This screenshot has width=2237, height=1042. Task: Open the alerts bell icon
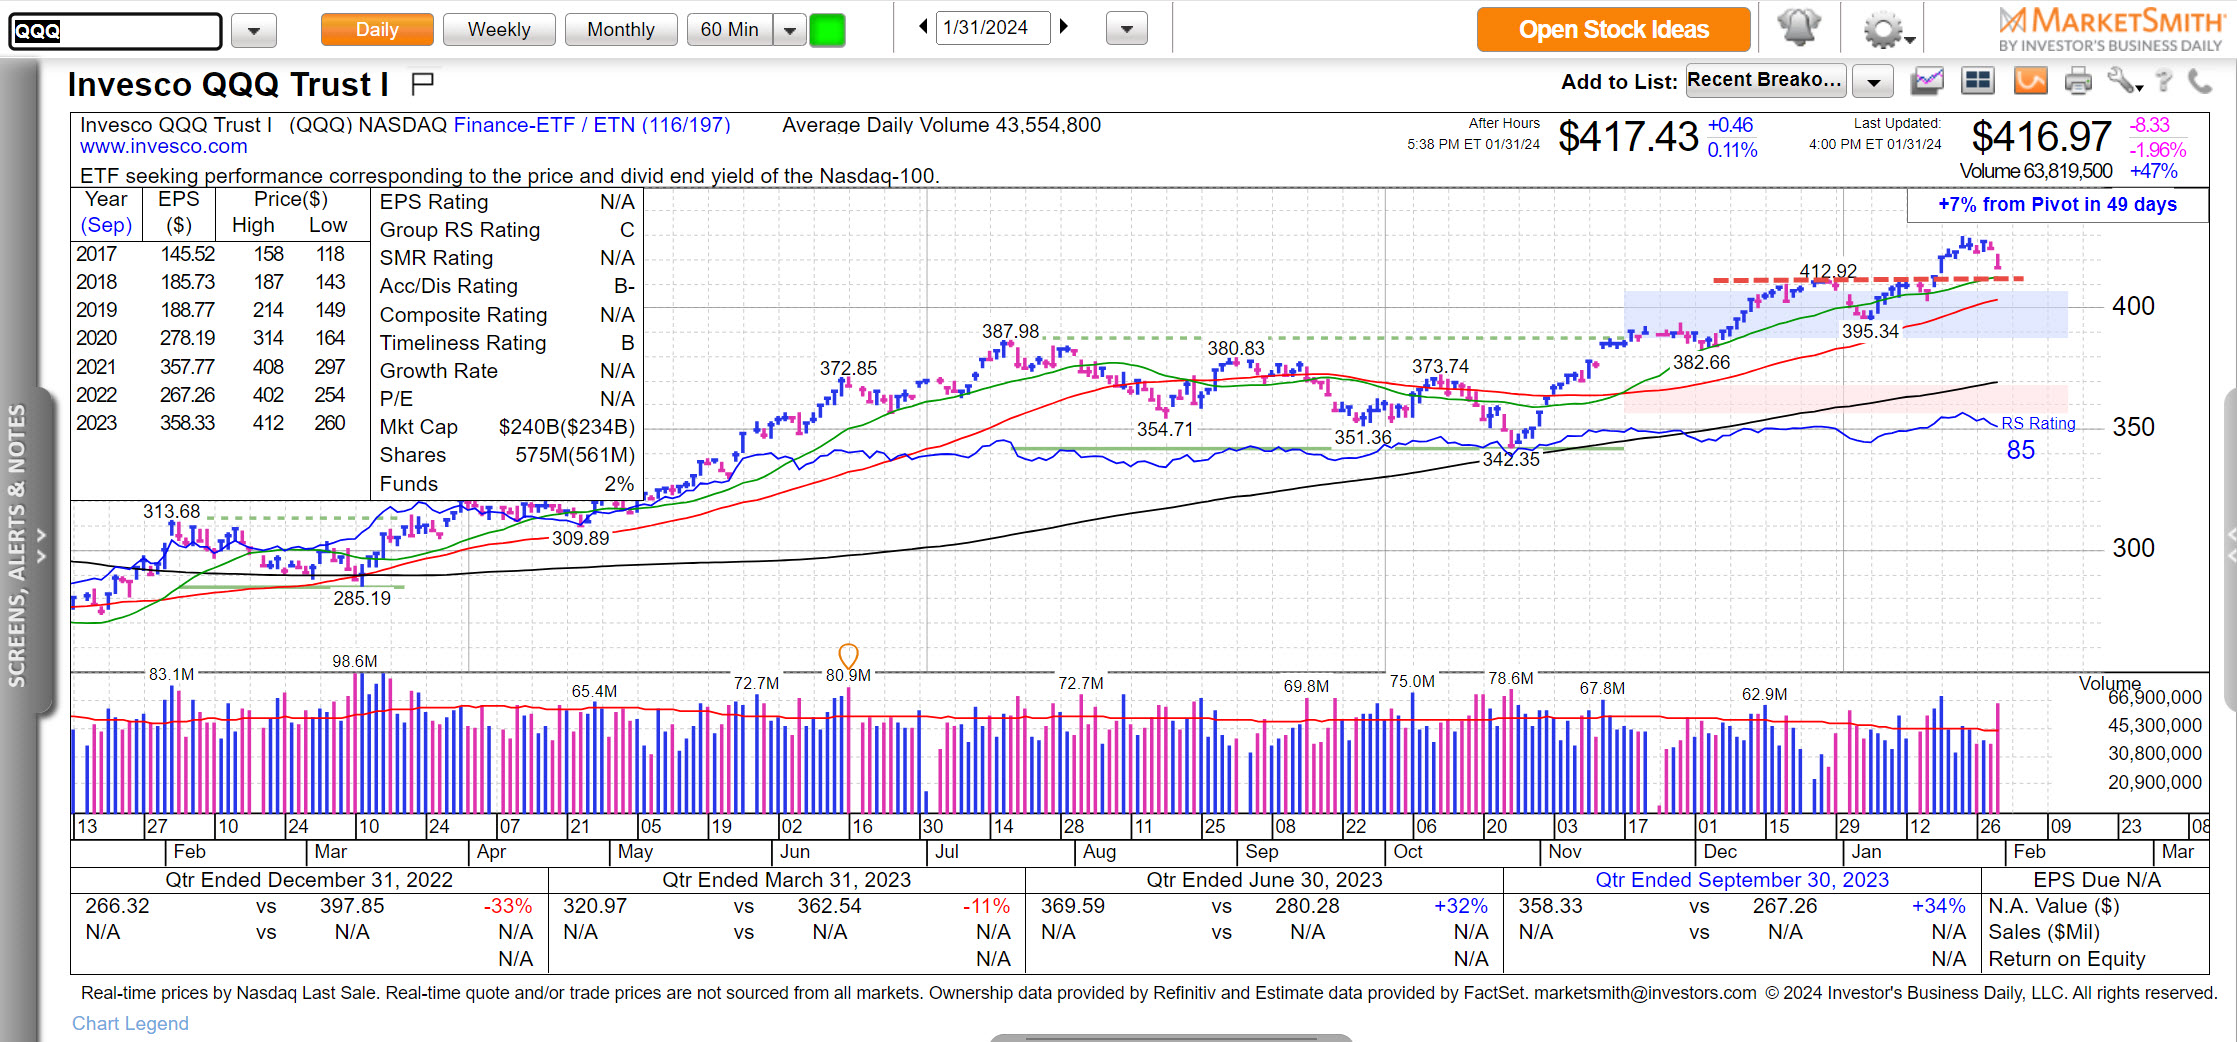tap(1800, 27)
